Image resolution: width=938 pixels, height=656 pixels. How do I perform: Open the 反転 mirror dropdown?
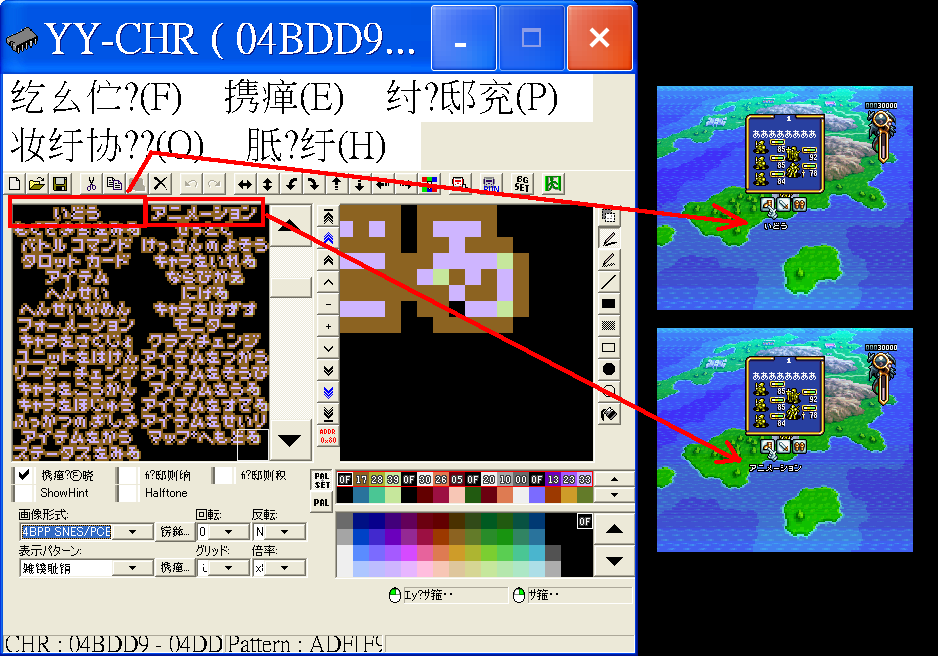[x=285, y=532]
